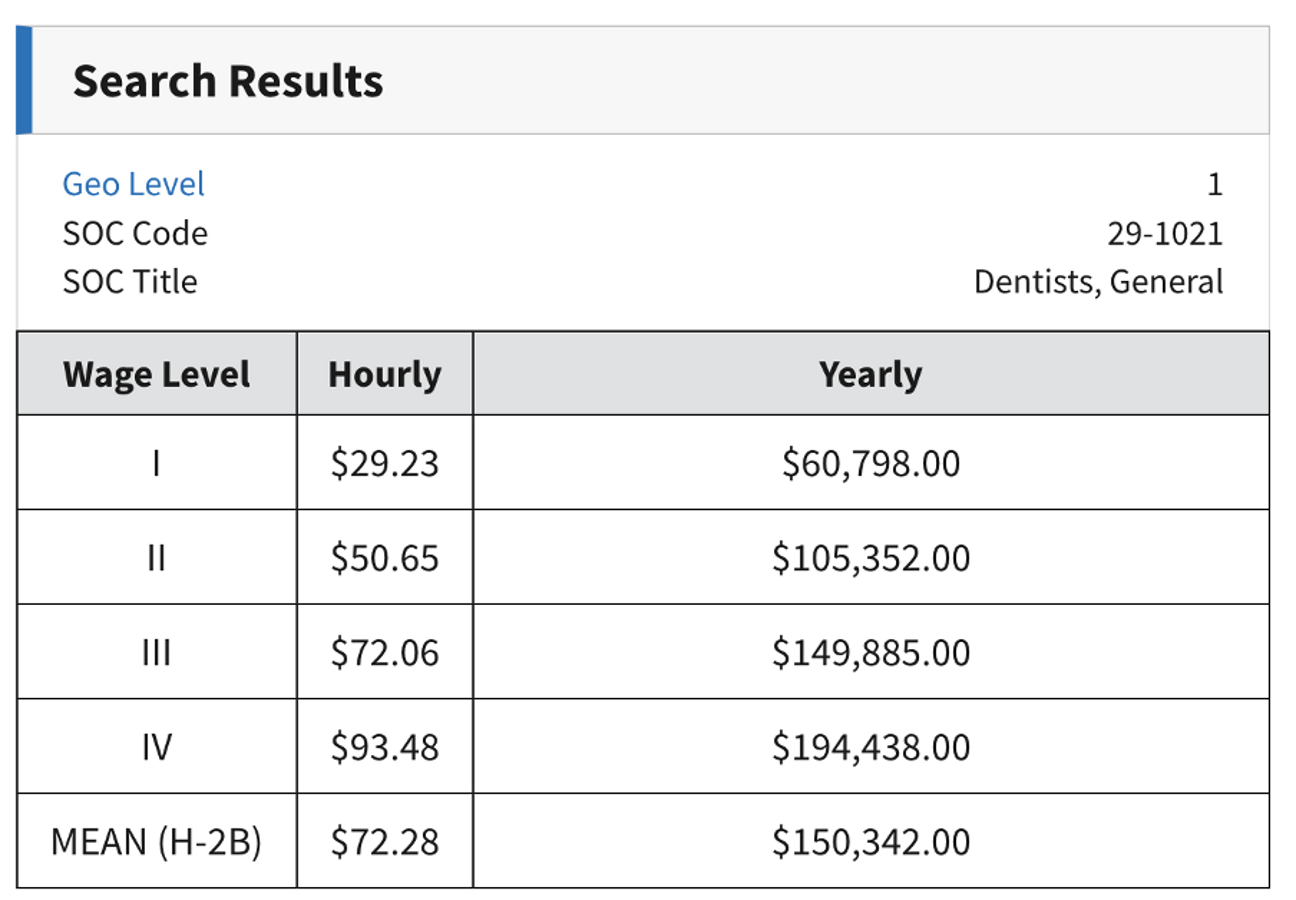The width and height of the screenshot is (1296, 900).
Task: Click the $194,438.00 yearly wage cell
Action: (x=870, y=747)
